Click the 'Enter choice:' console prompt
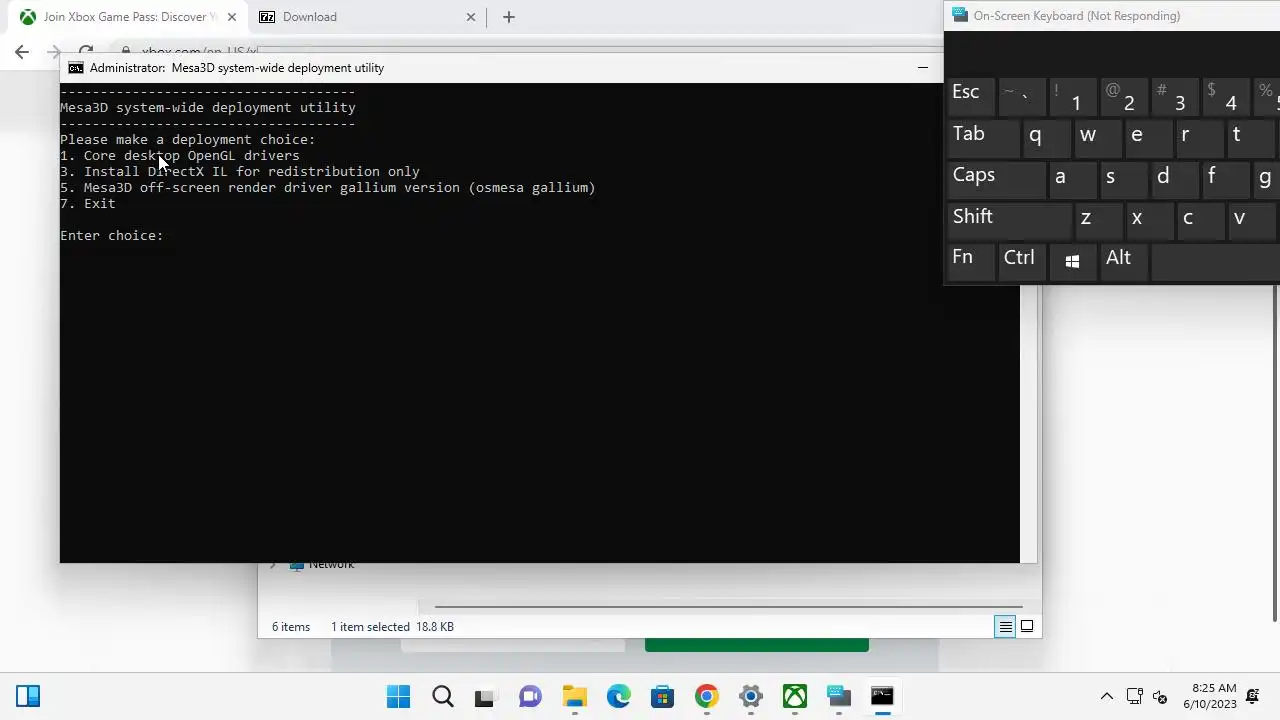 coord(111,235)
